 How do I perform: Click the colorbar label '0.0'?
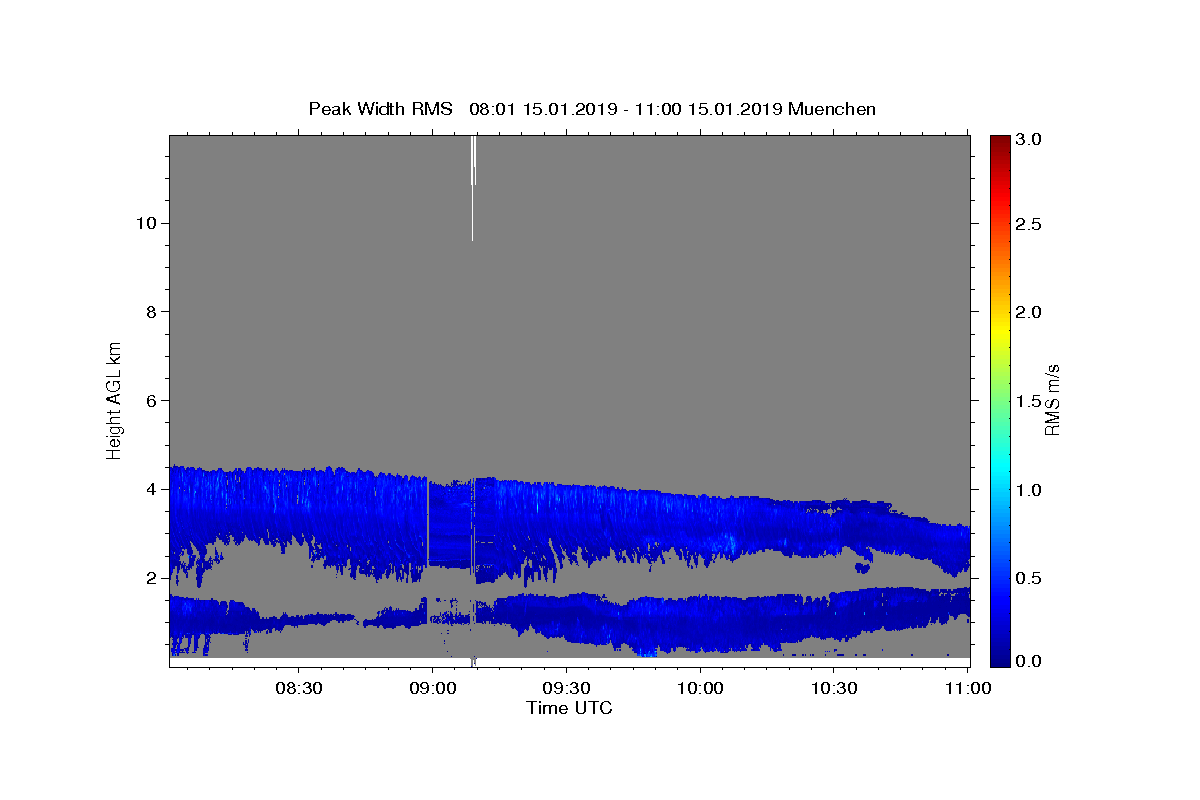pos(1030,660)
